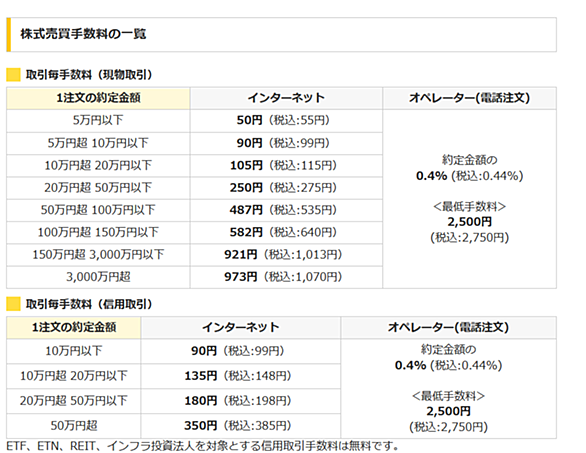The height and width of the screenshot is (453, 586).
Task: Click the 2,500円 minimum operator fee in the 現物取引 table
Action: coord(469,222)
